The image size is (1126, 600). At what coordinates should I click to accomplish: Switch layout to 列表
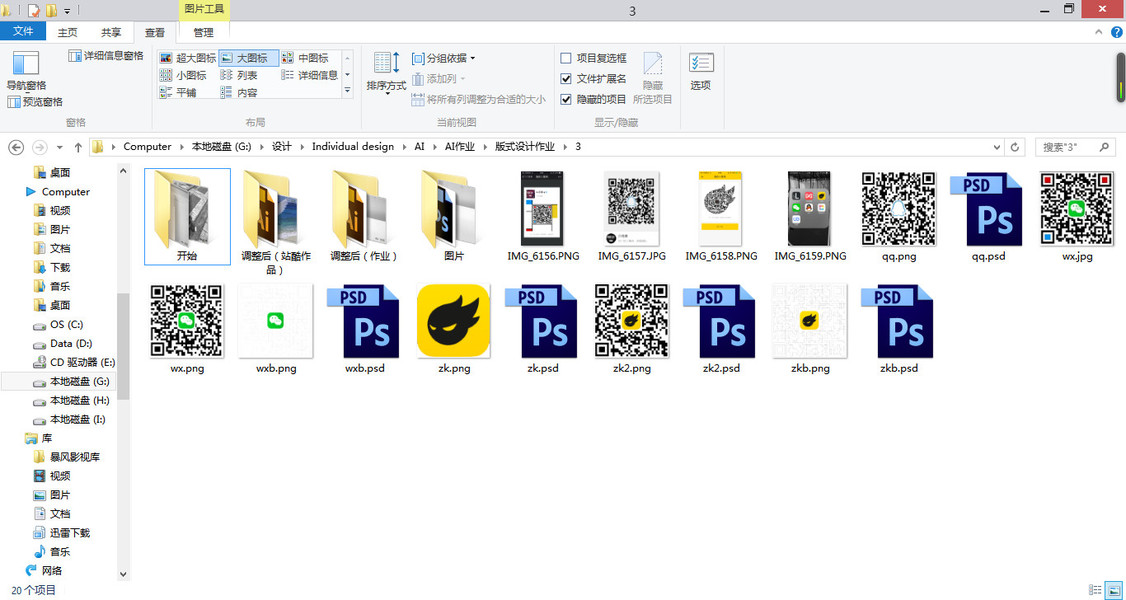(x=240, y=75)
